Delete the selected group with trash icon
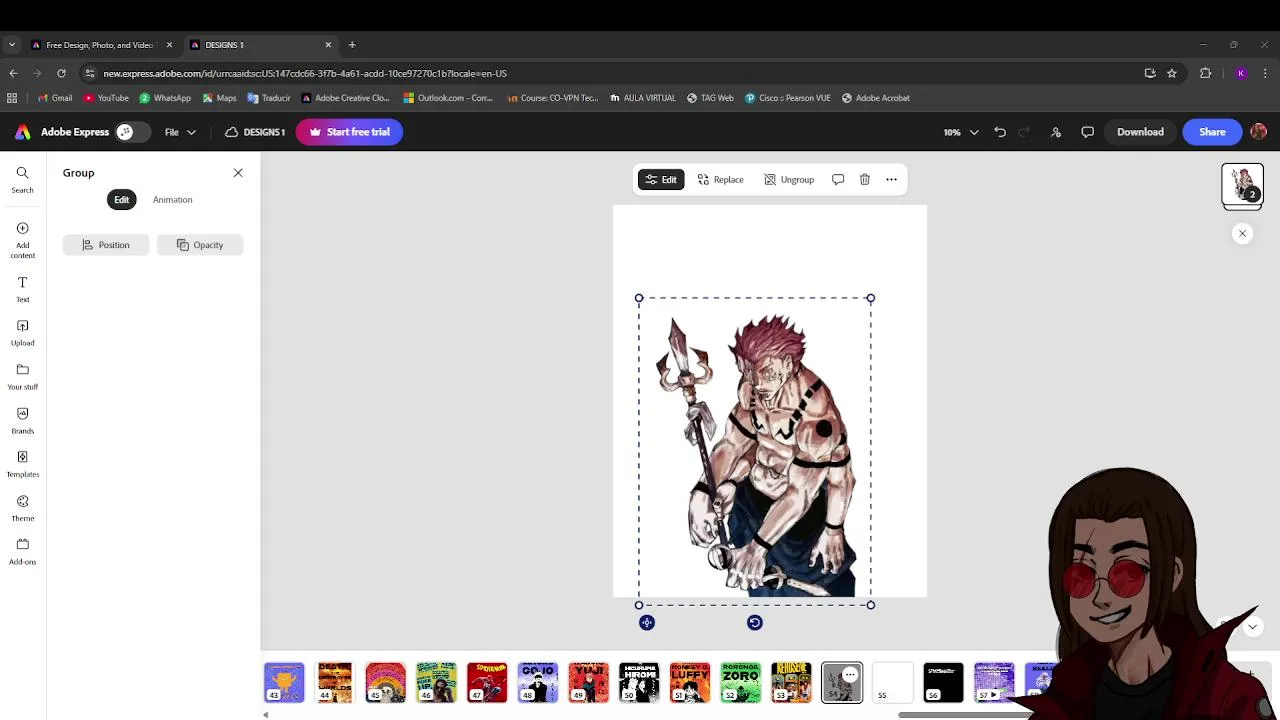 (865, 179)
